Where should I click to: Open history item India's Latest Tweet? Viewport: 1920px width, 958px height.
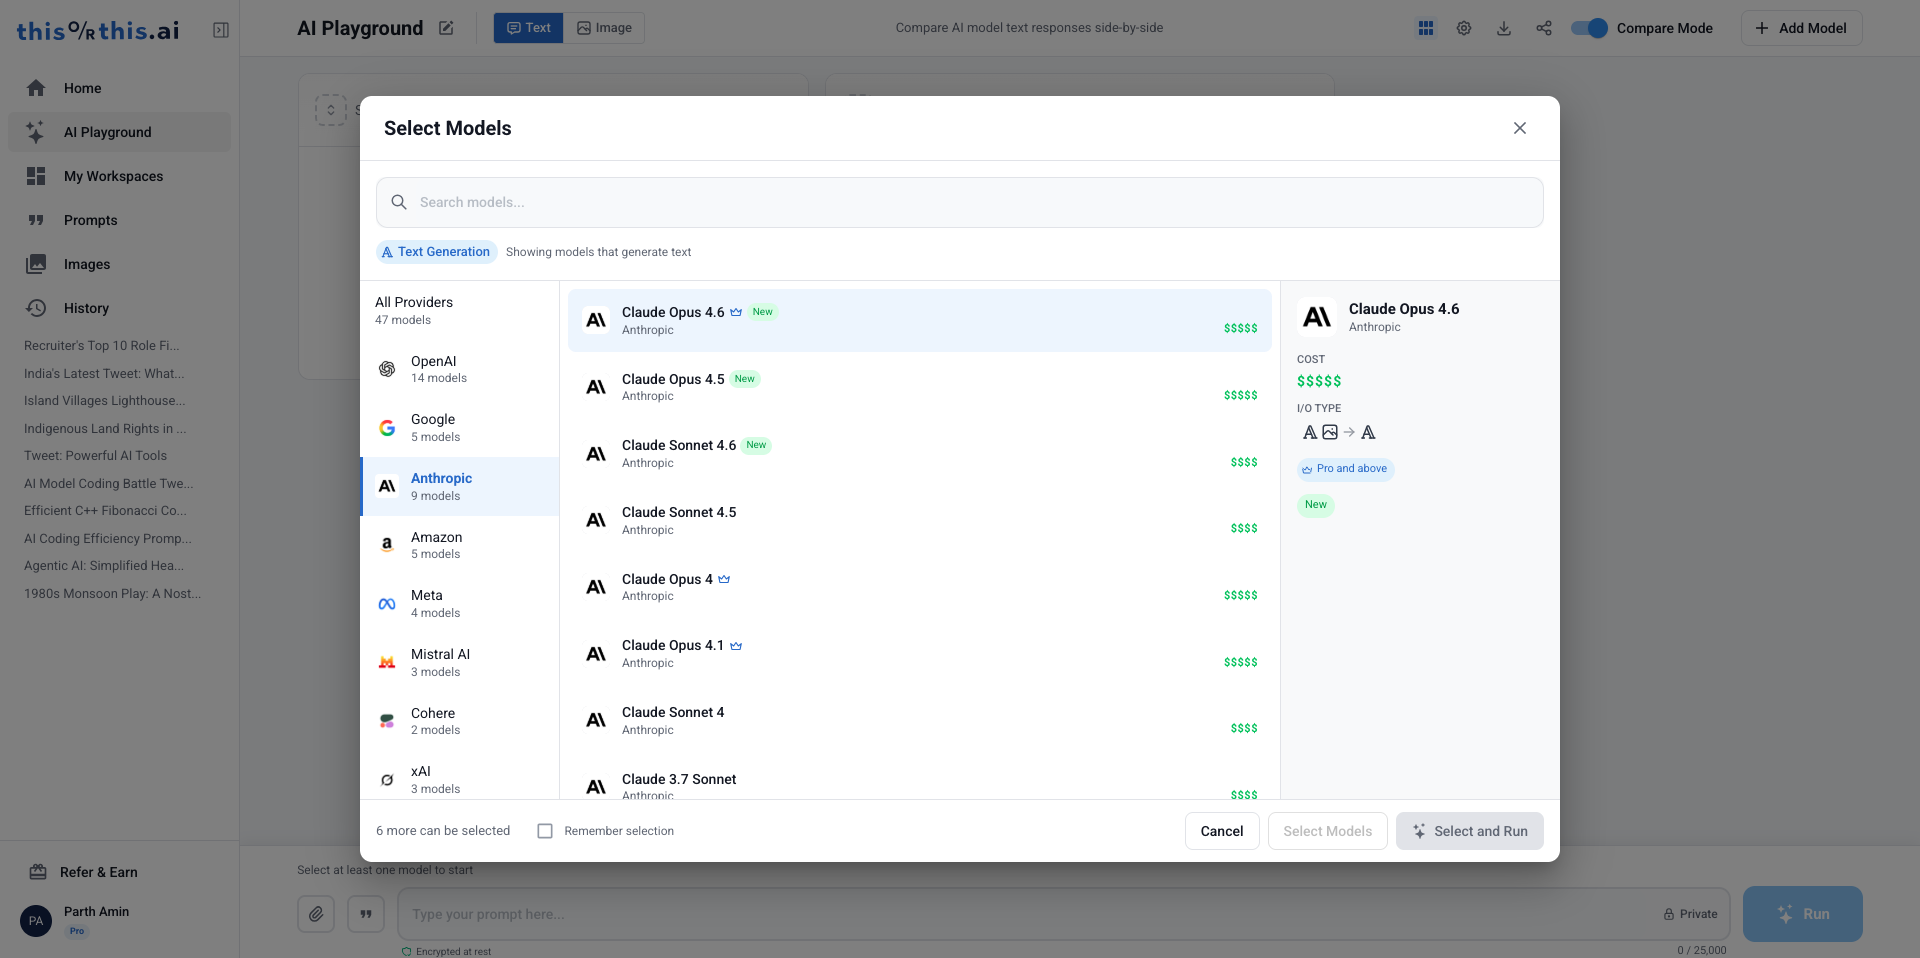104,374
